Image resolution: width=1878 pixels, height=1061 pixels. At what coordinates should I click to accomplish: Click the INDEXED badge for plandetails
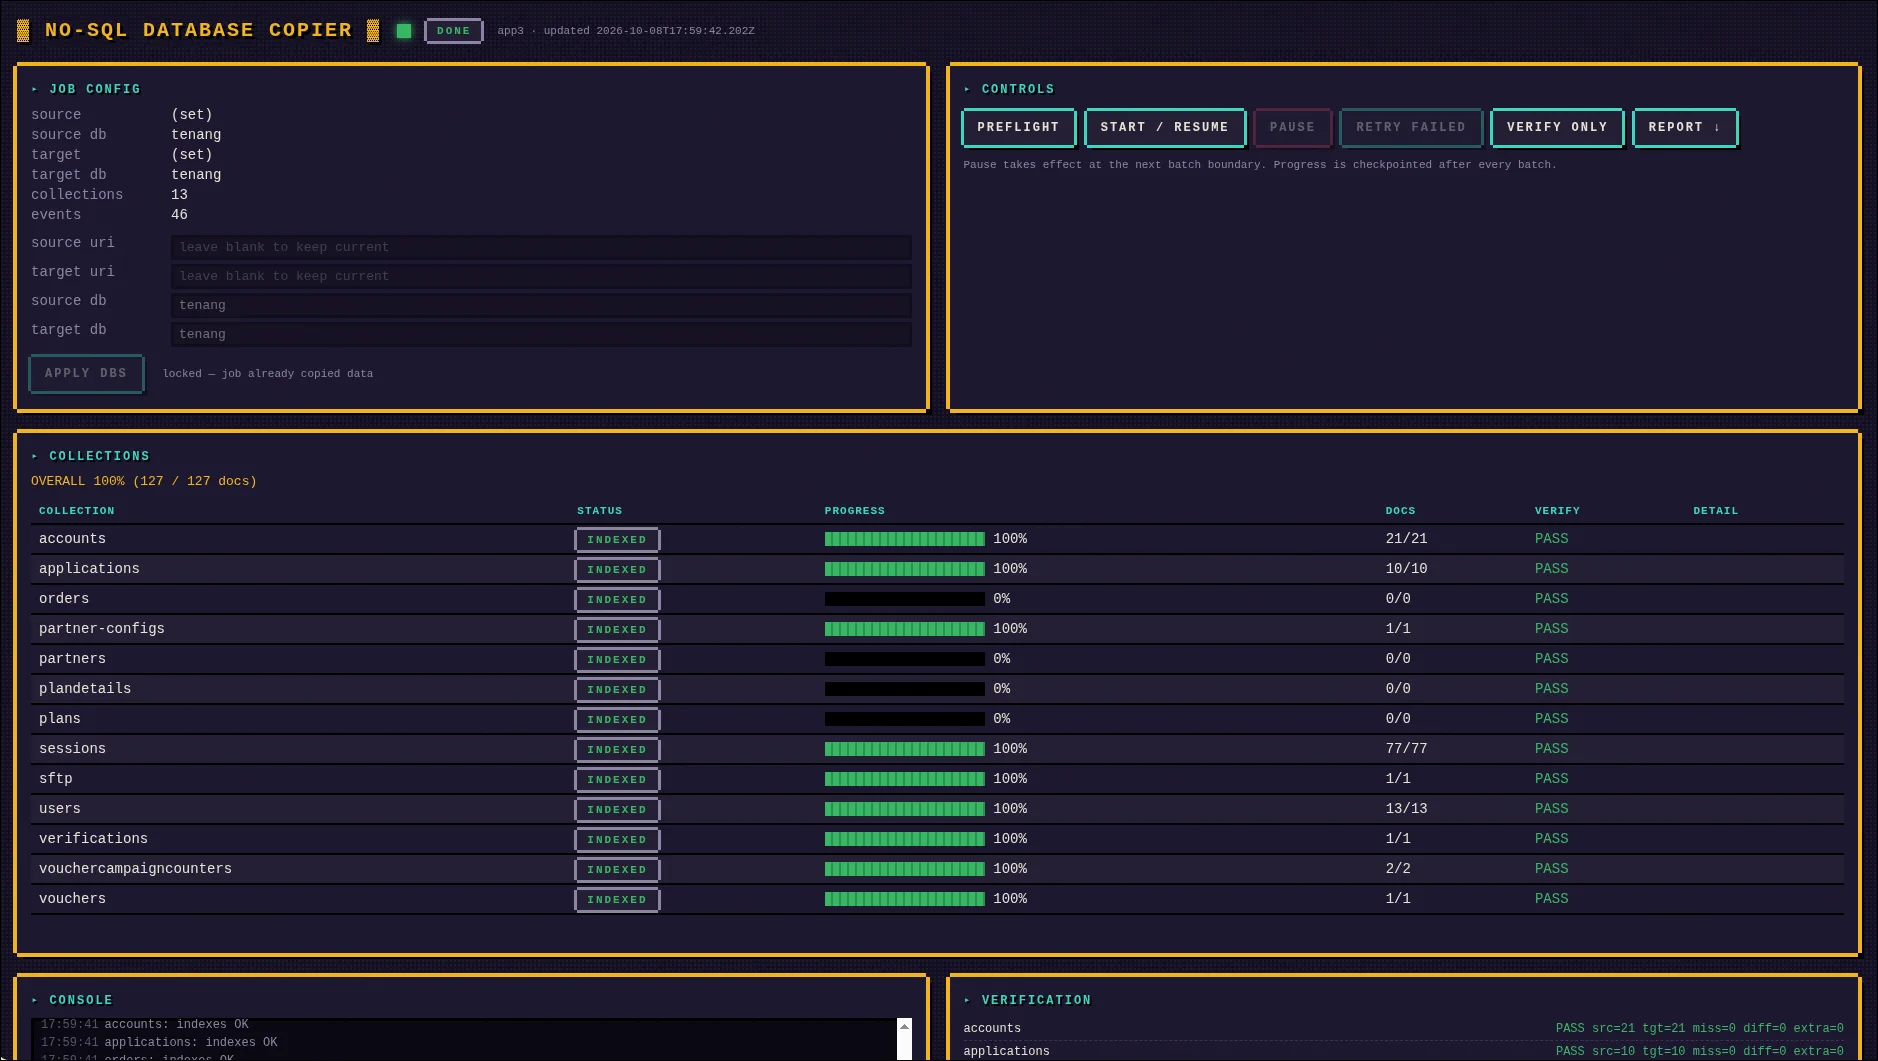coord(617,690)
